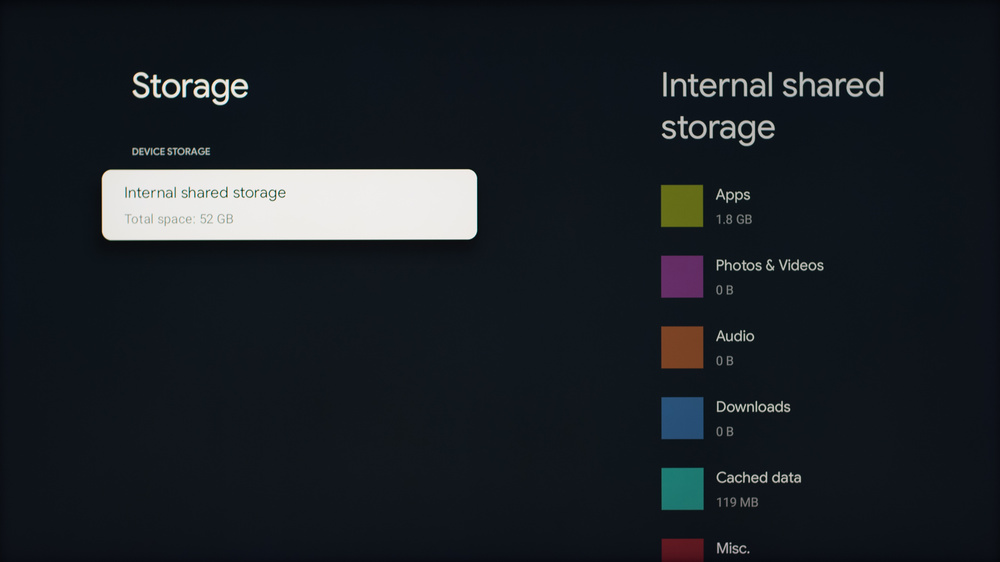Open the Cached data label
Image resolution: width=1000 pixels, height=562 pixels.
pos(758,478)
